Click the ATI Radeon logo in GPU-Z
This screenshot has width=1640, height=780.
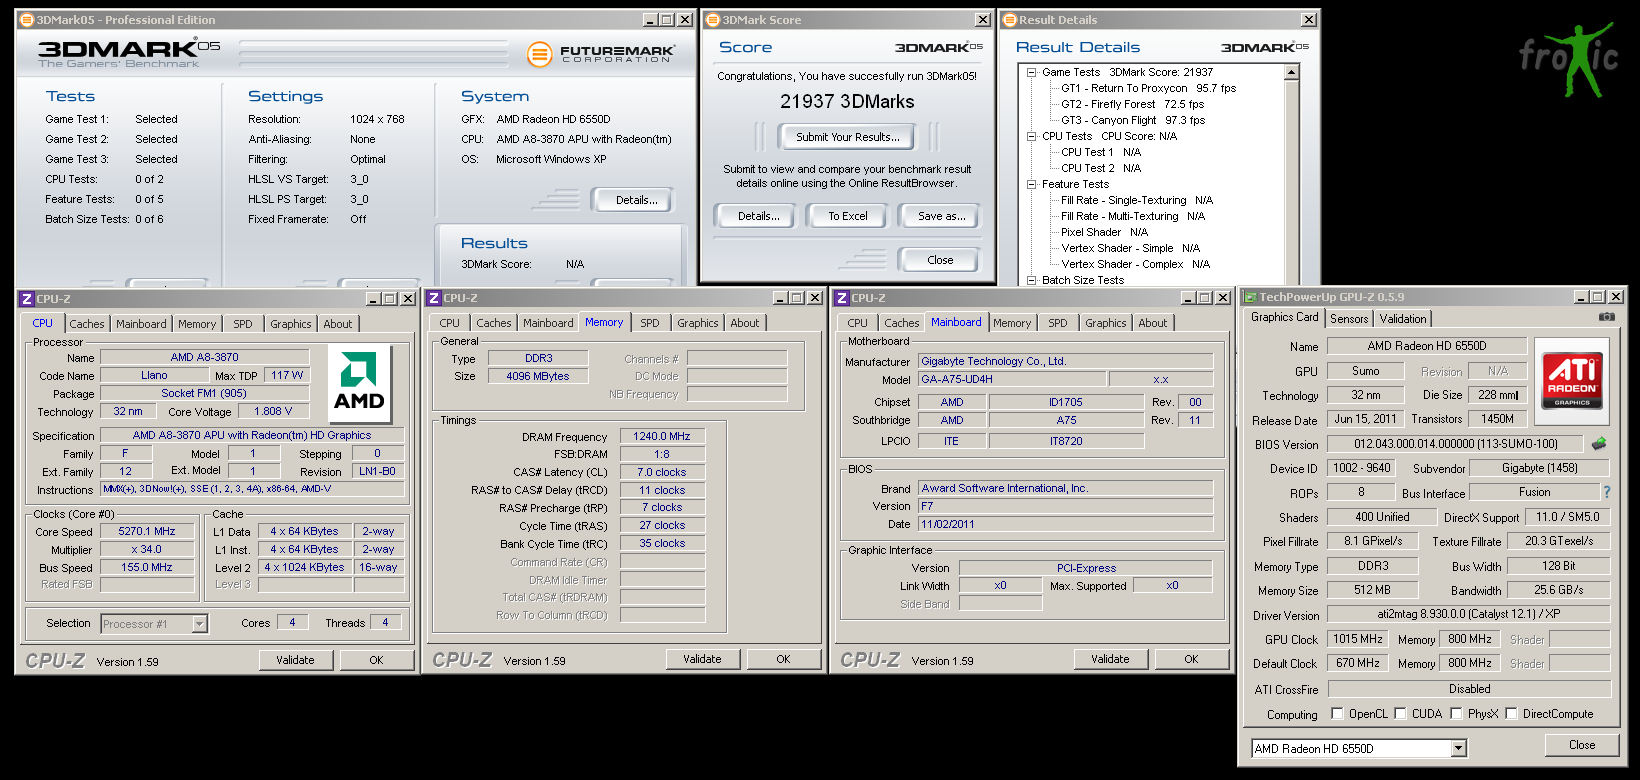1572,379
